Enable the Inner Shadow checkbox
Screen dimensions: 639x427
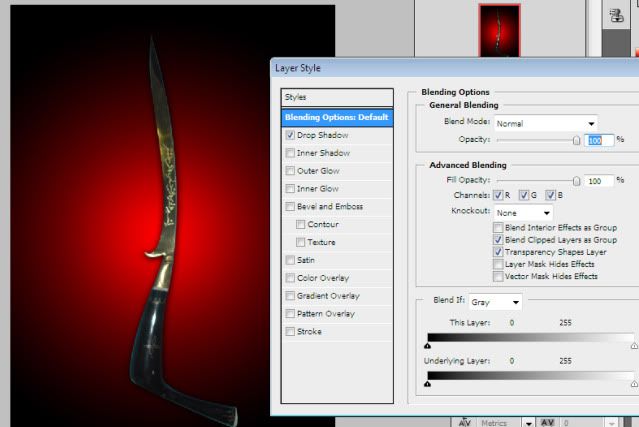290,153
